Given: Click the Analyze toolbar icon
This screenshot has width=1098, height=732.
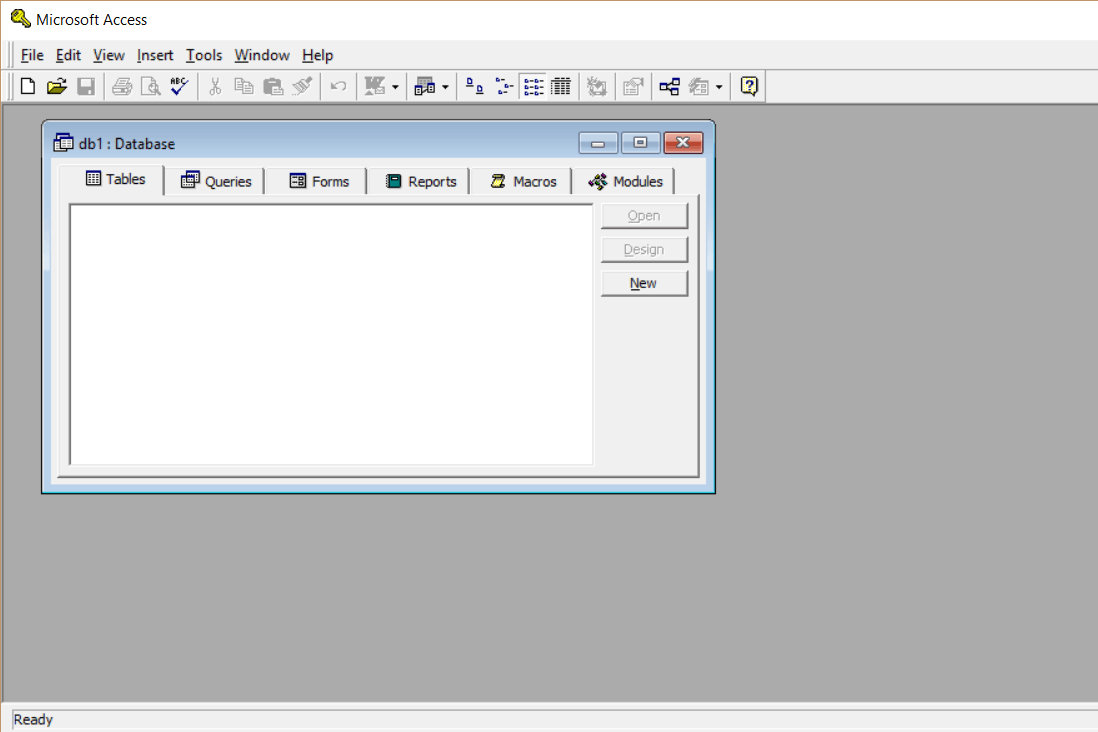Looking at the screenshot, I should [424, 86].
